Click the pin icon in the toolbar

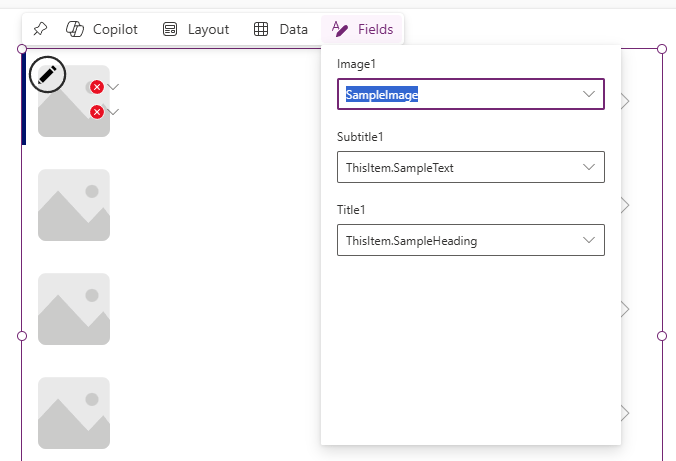pos(40,29)
